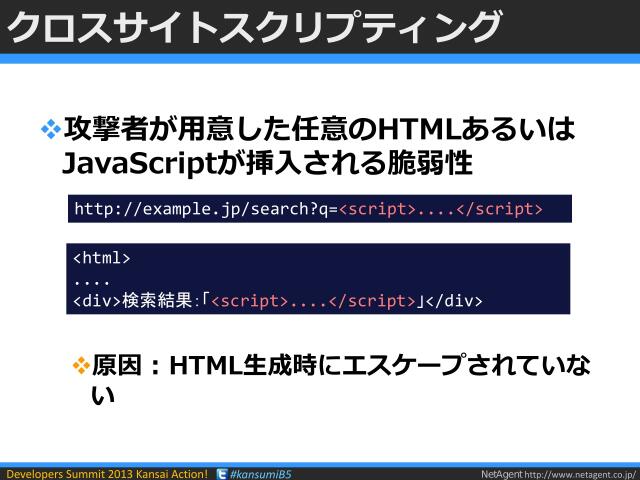Click the blue diamond bullet beside 攻撃者が
640x480 pixels.
51,129
